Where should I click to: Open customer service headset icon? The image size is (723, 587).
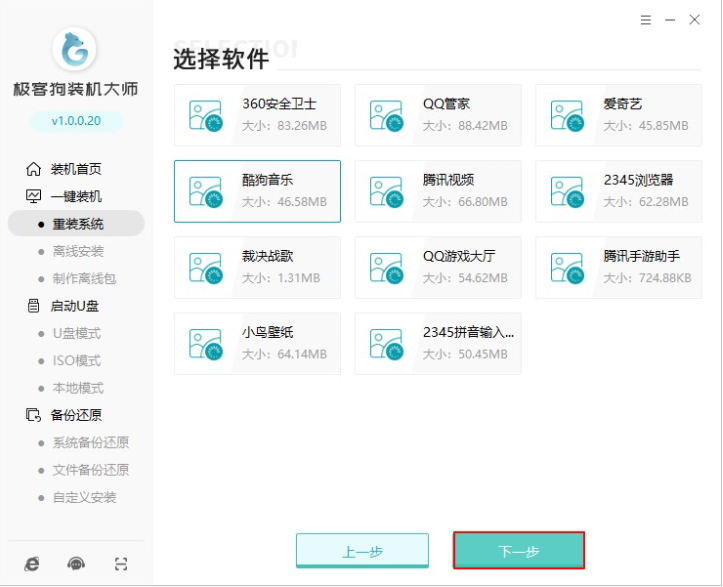(x=76, y=563)
